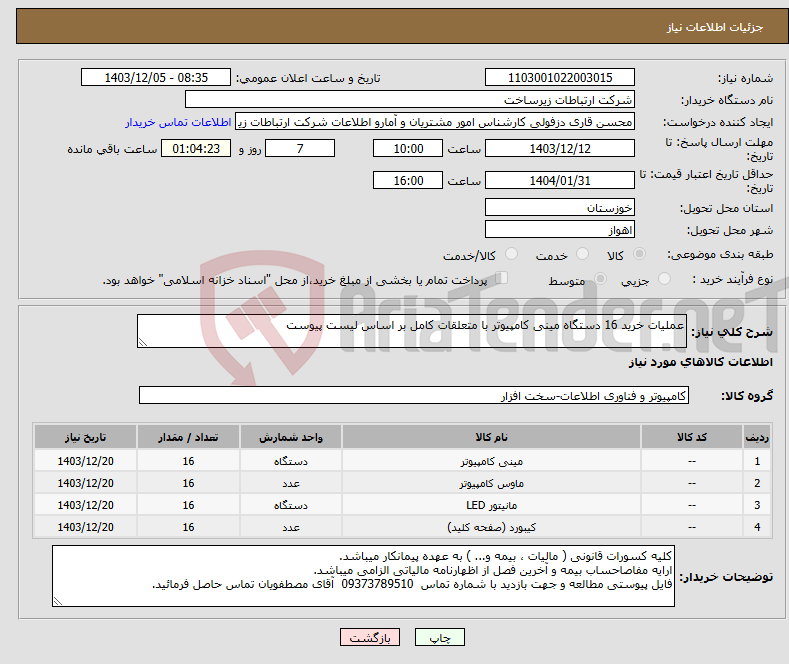Open the اطلاعات تماس خریدار link

178,122
